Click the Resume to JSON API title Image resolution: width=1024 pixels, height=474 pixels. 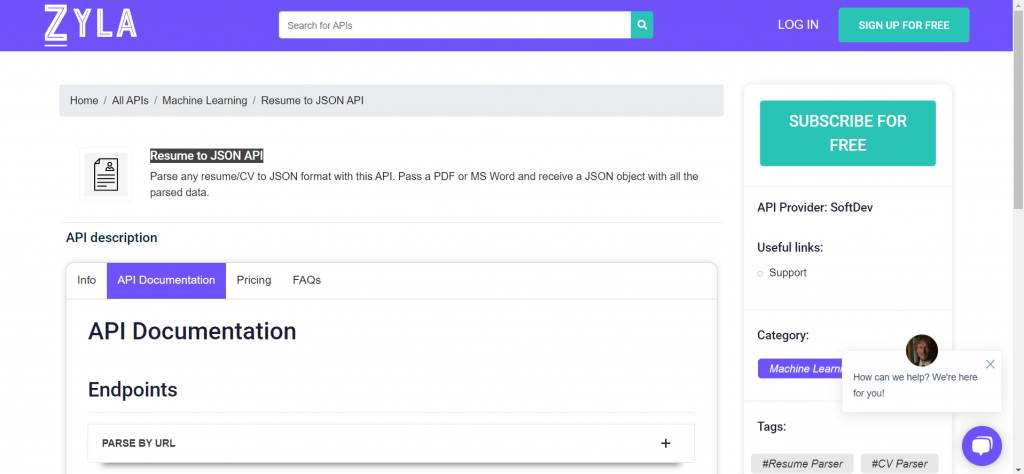pyautogui.click(x=206, y=155)
